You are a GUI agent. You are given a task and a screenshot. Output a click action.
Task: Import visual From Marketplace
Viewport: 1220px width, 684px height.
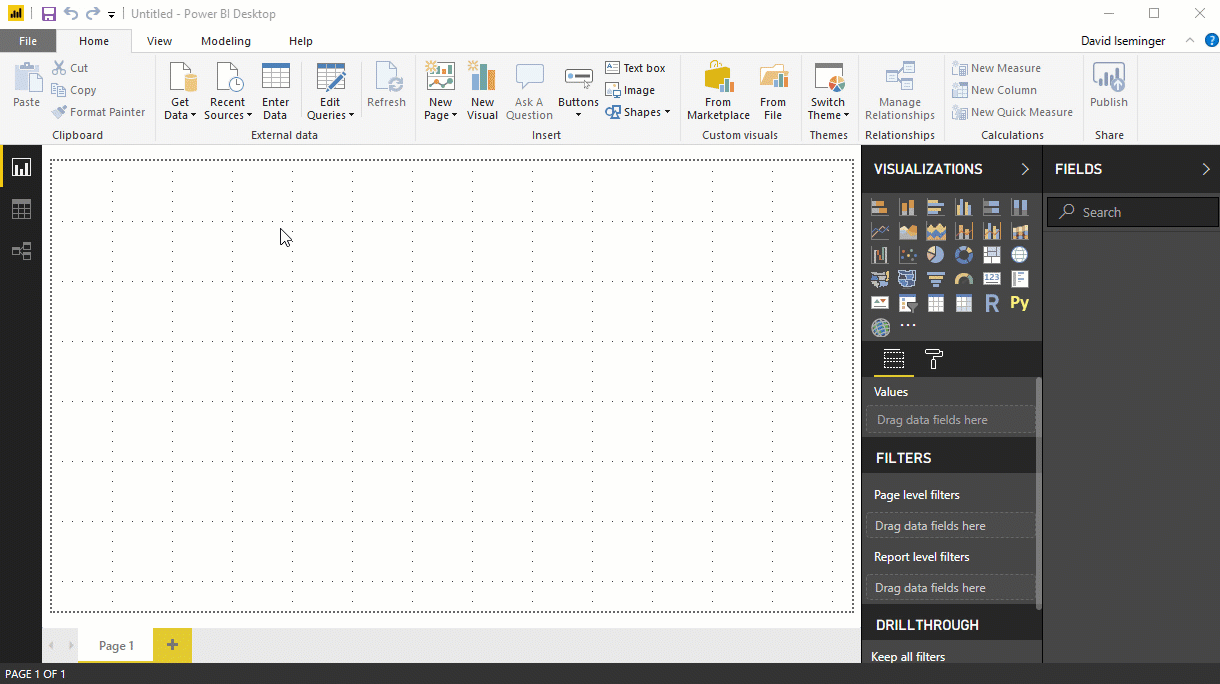pyautogui.click(x=718, y=92)
